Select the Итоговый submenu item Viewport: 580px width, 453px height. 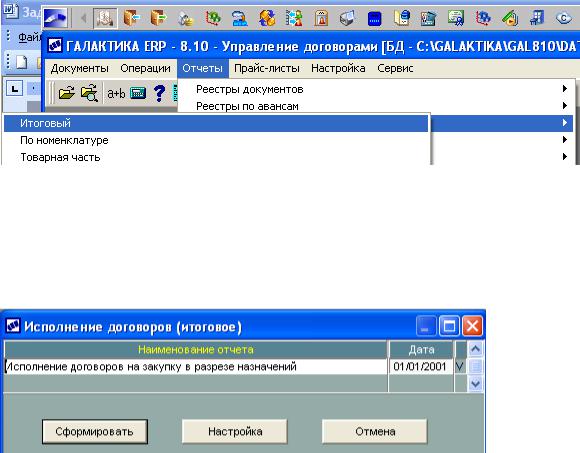216,123
